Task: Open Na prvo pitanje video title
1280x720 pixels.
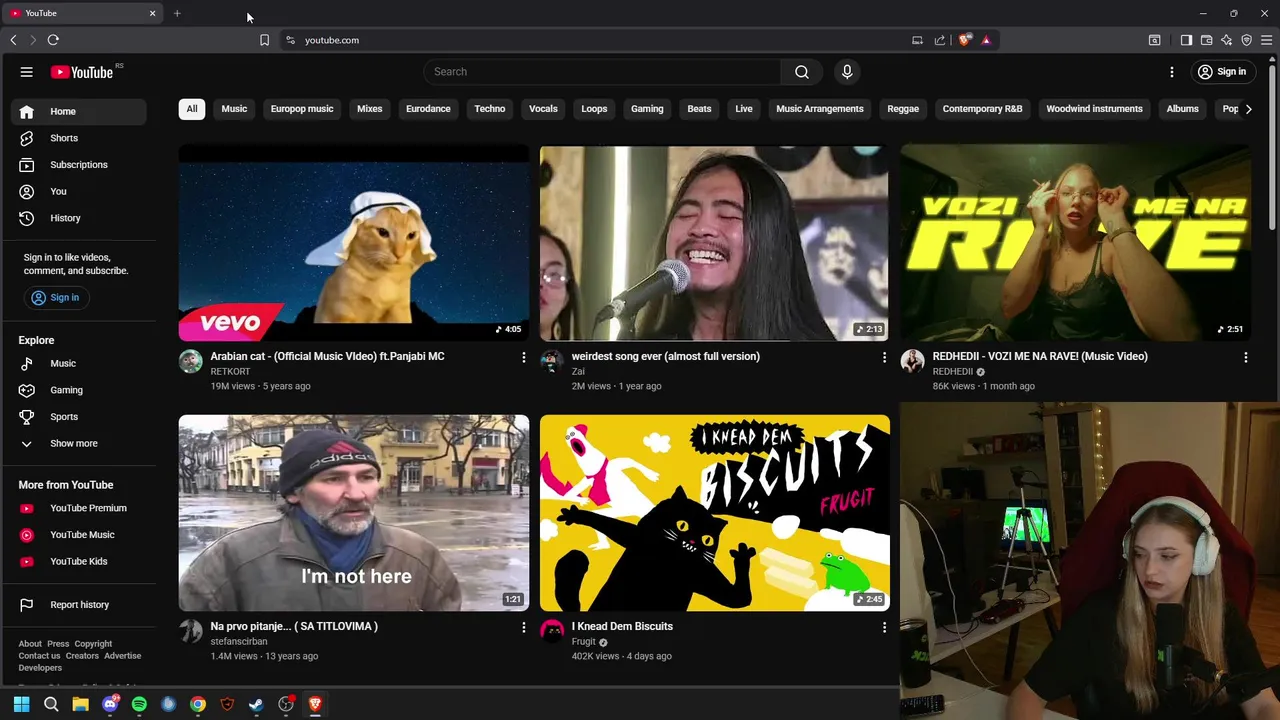Action: [294, 626]
